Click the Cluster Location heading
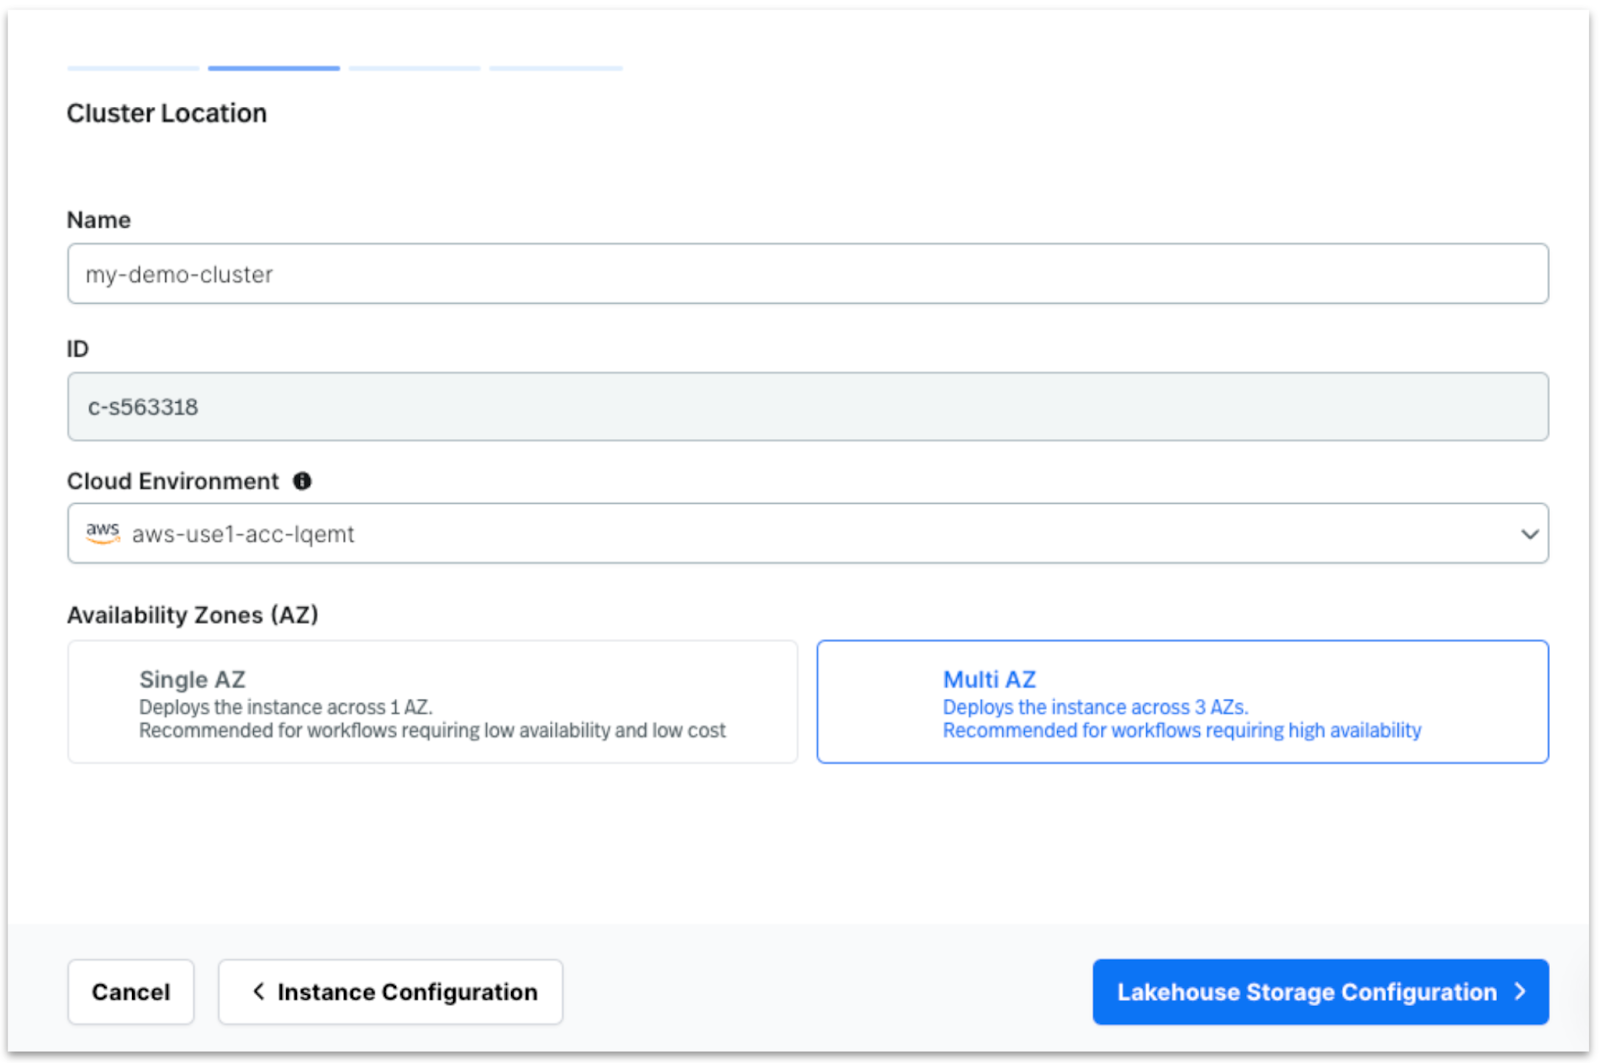This screenshot has height=1063, width=1600. [x=167, y=113]
